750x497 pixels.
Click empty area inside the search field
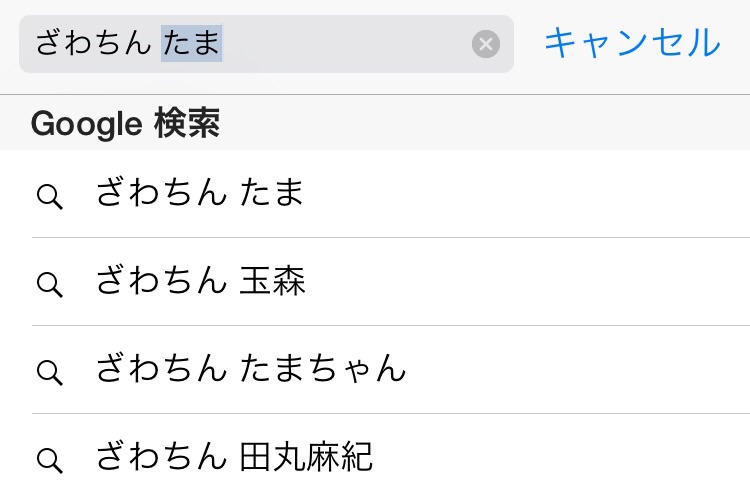click(x=344, y=44)
